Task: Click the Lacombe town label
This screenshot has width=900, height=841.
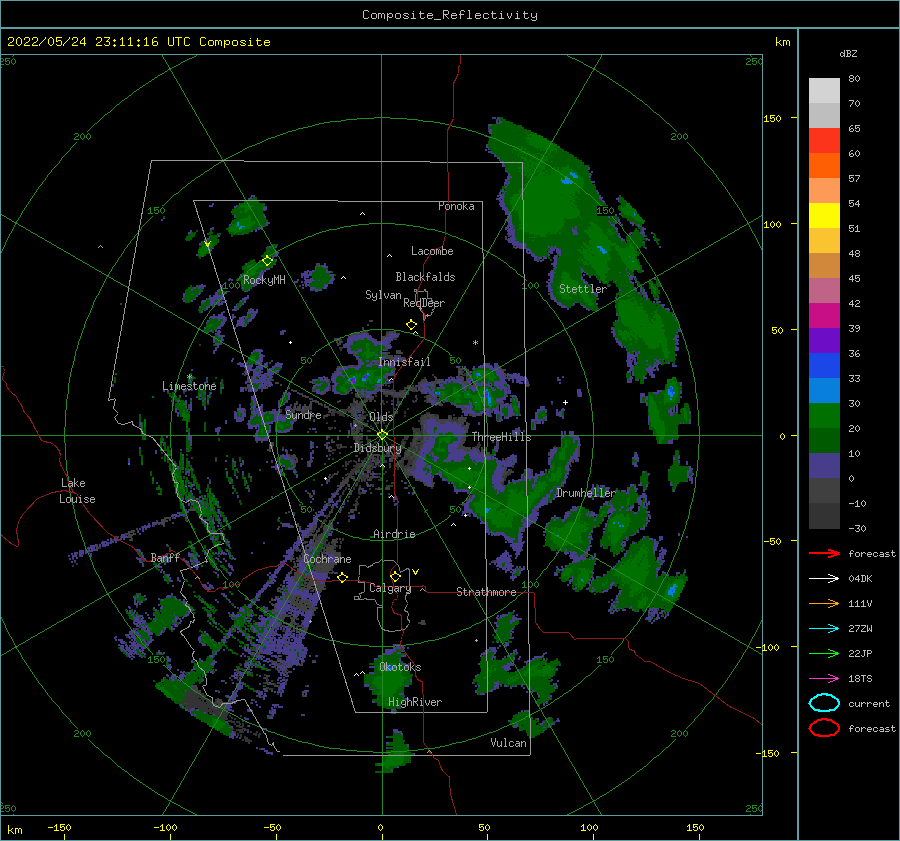Action: click(432, 251)
